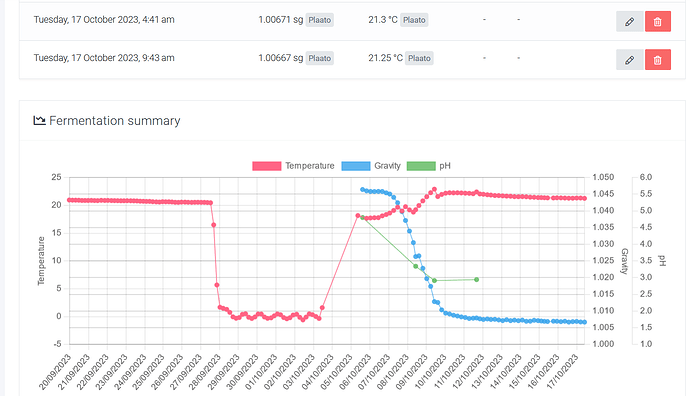Screen dimensions: 690x396
Task: Click the last green pH data point
Action: (x=477, y=280)
